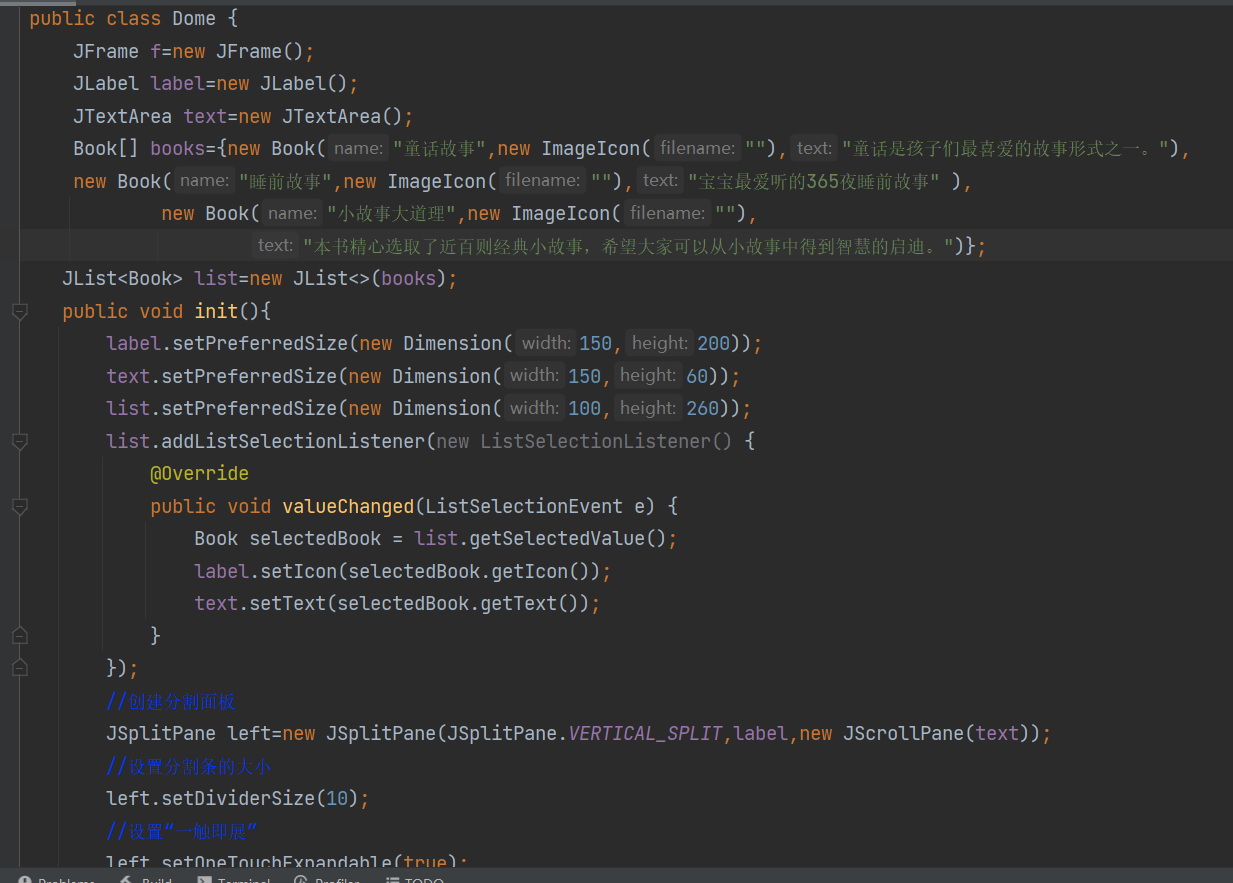1233x883 pixels.
Task: Click the JLabel label declaration
Action: [215, 83]
